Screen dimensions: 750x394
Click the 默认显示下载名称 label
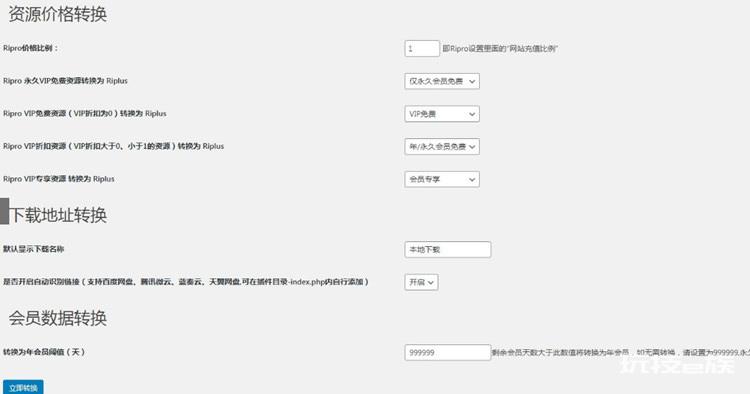point(33,249)
